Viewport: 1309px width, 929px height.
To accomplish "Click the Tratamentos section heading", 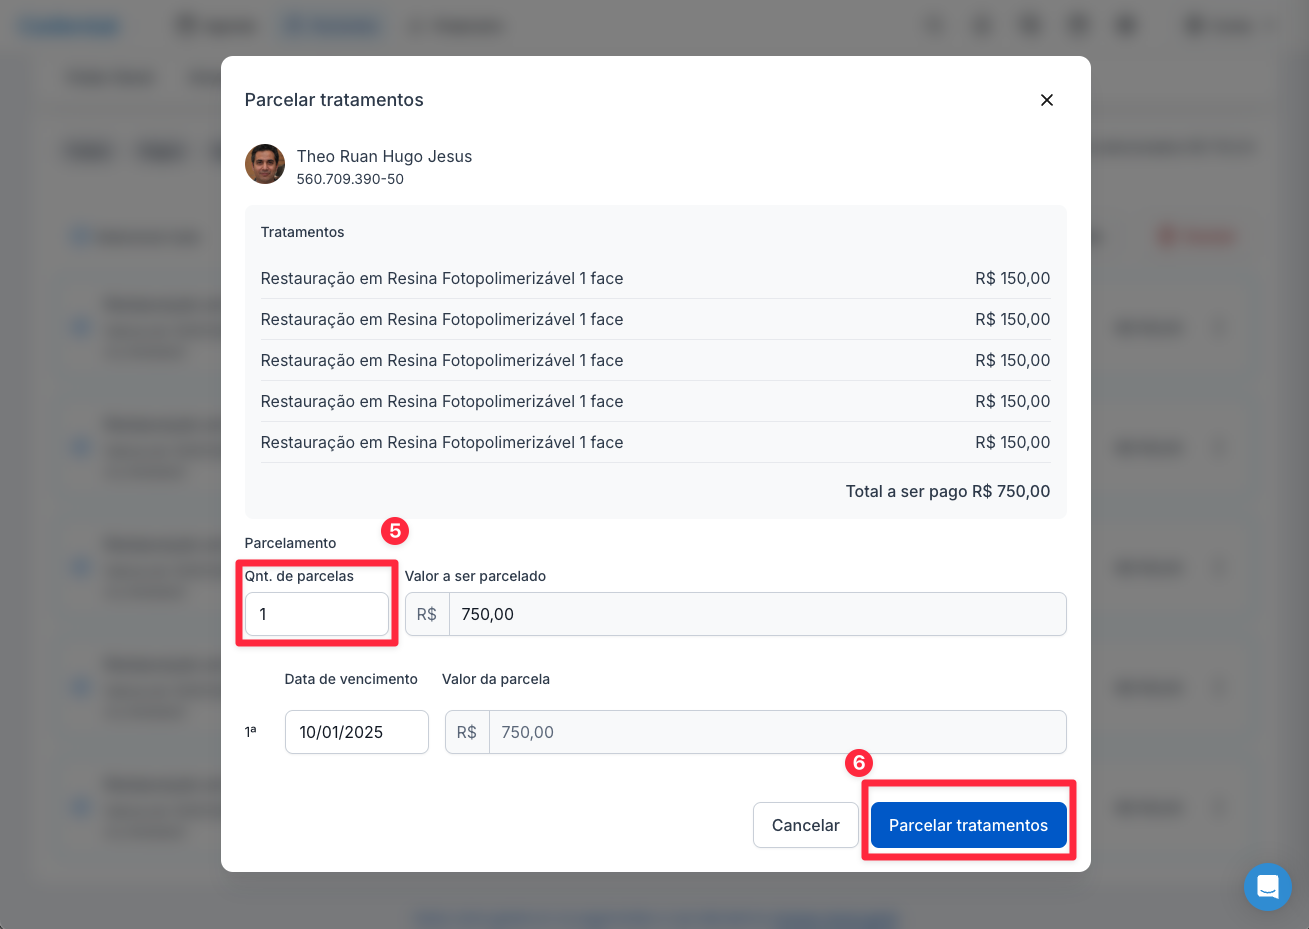I will [302, 232].
